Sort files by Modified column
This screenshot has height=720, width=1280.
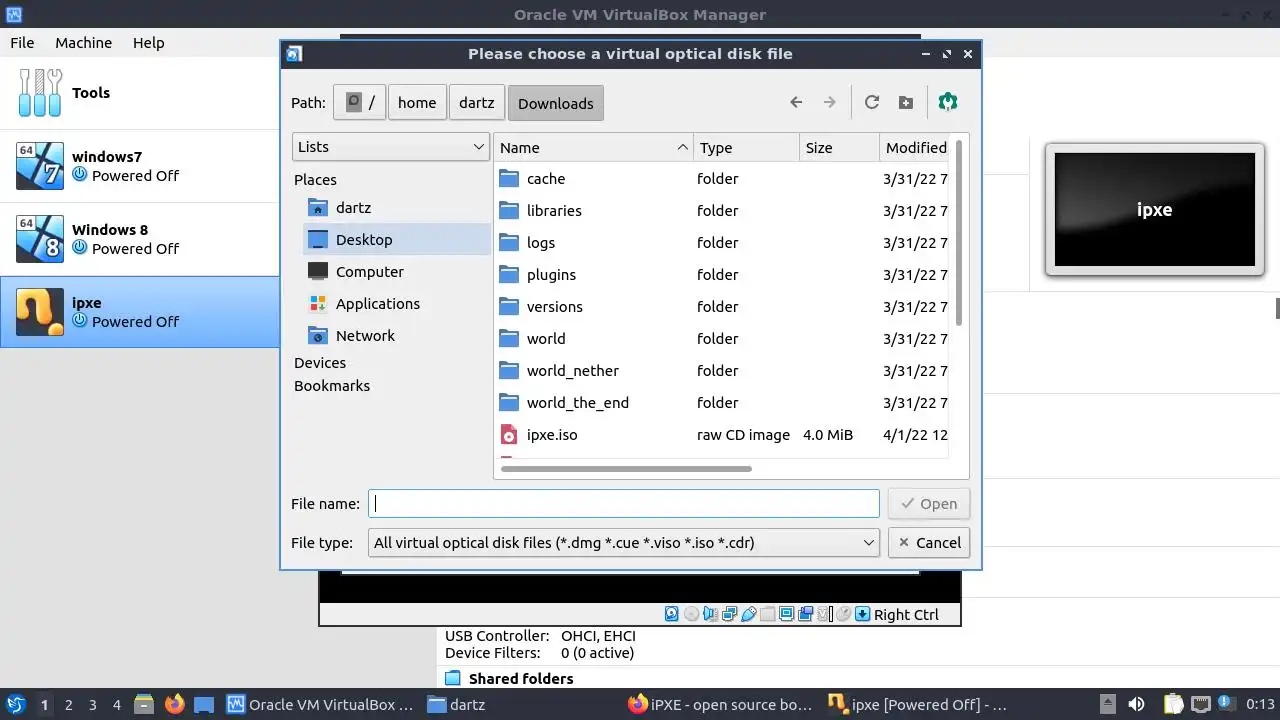(x=914, y=148)
